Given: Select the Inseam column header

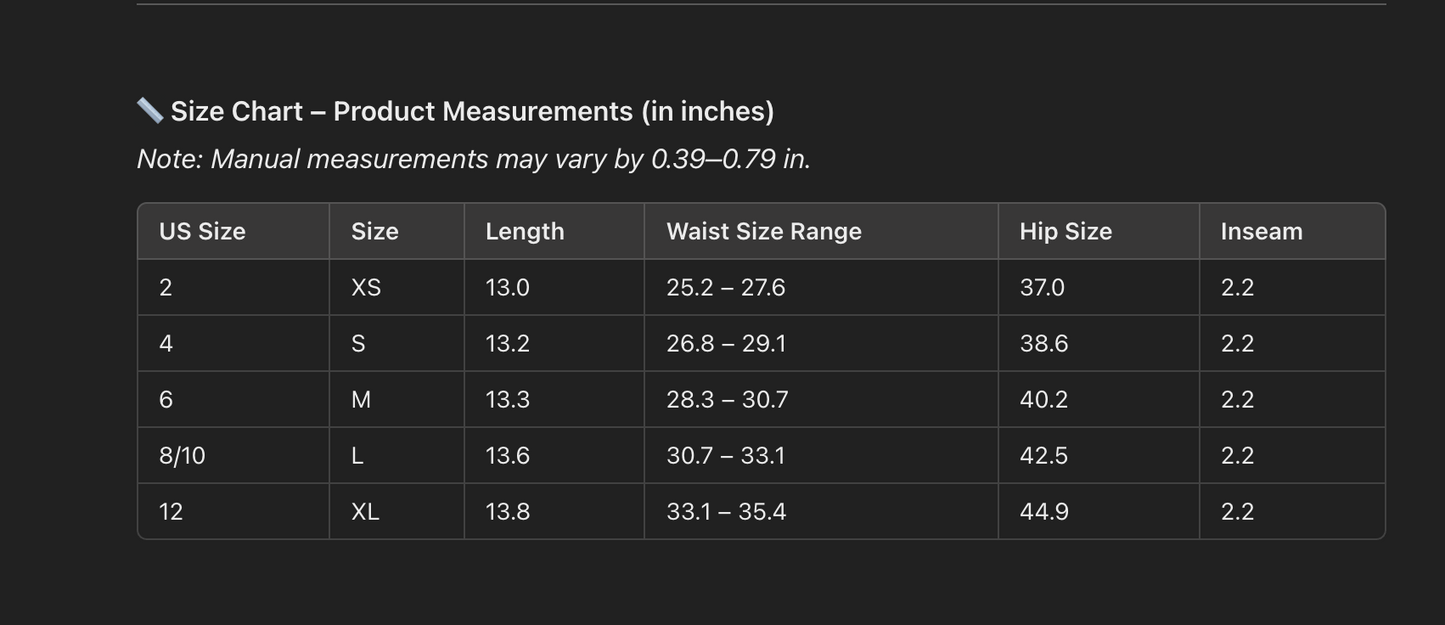Looking at the screenshot, I should 1262,231.
